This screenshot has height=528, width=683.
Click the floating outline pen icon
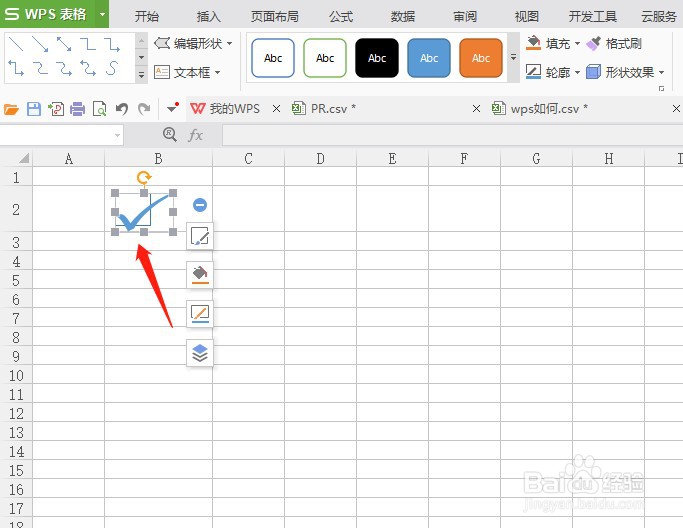coord(200,313)
